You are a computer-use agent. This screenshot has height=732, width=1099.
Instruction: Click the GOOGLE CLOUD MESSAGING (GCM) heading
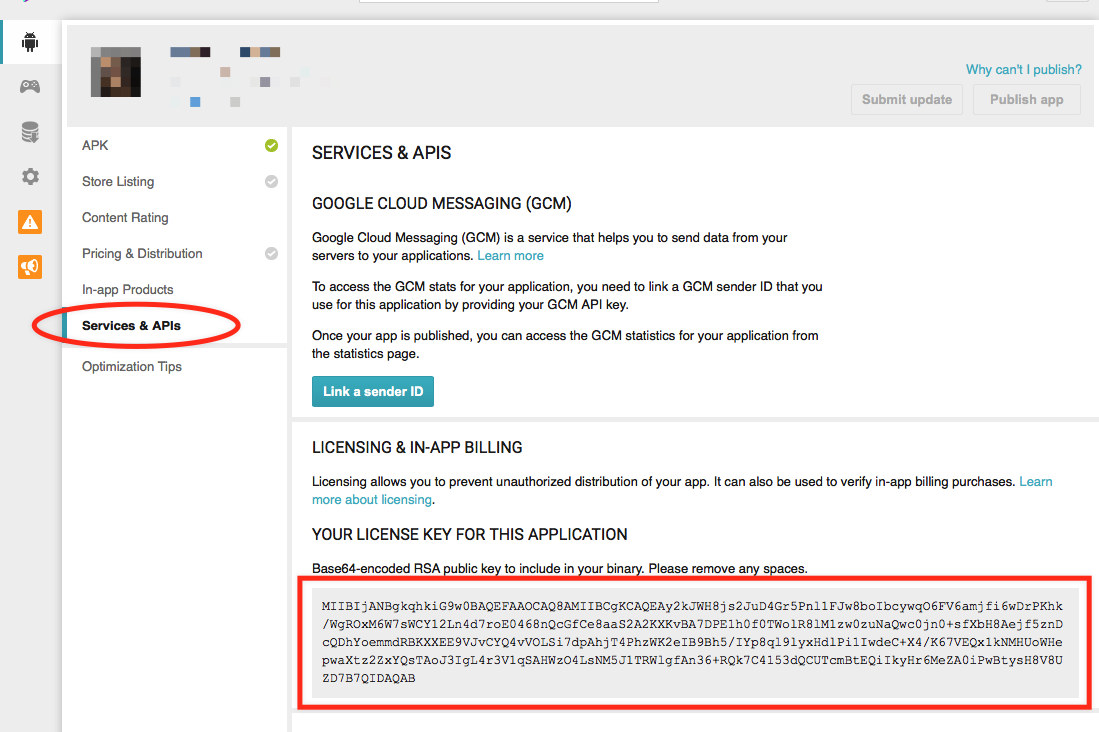[442, 203]
